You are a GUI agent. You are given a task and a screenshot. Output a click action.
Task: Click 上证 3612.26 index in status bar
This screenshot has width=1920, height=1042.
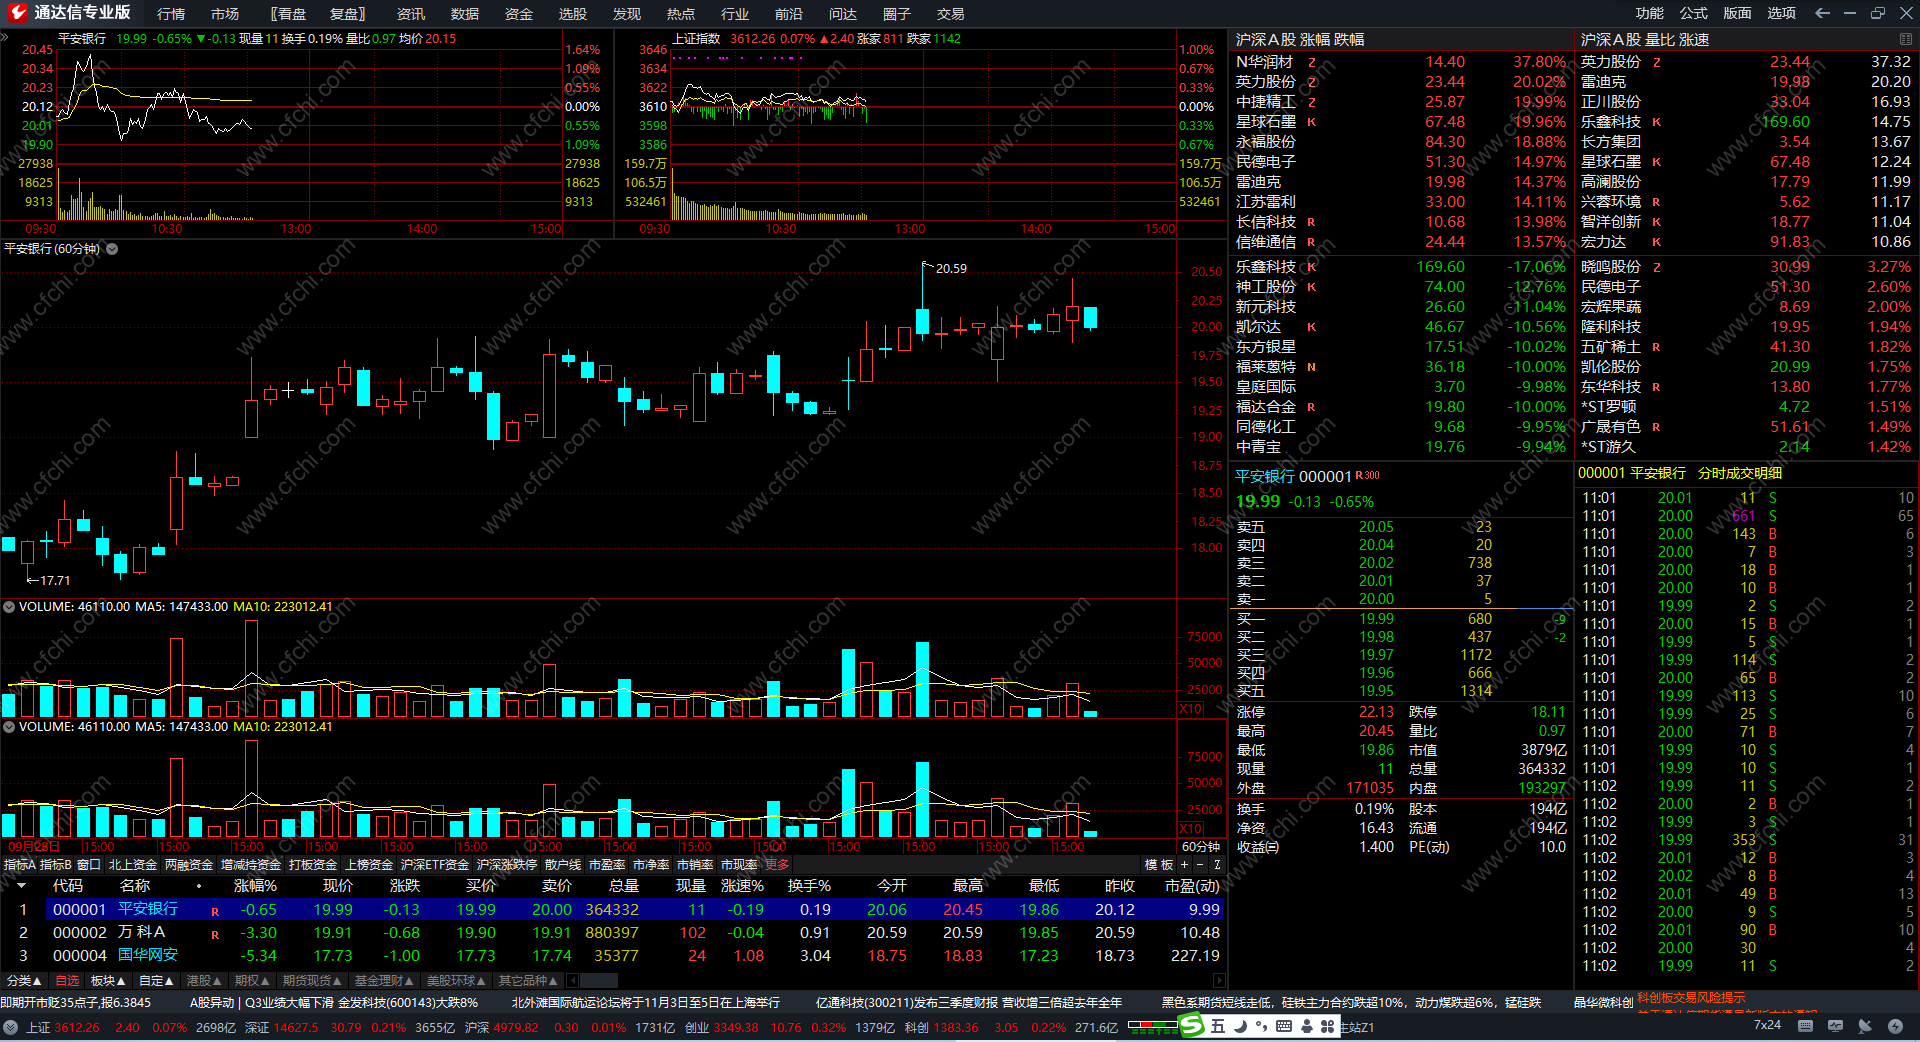coord(63,1027)
